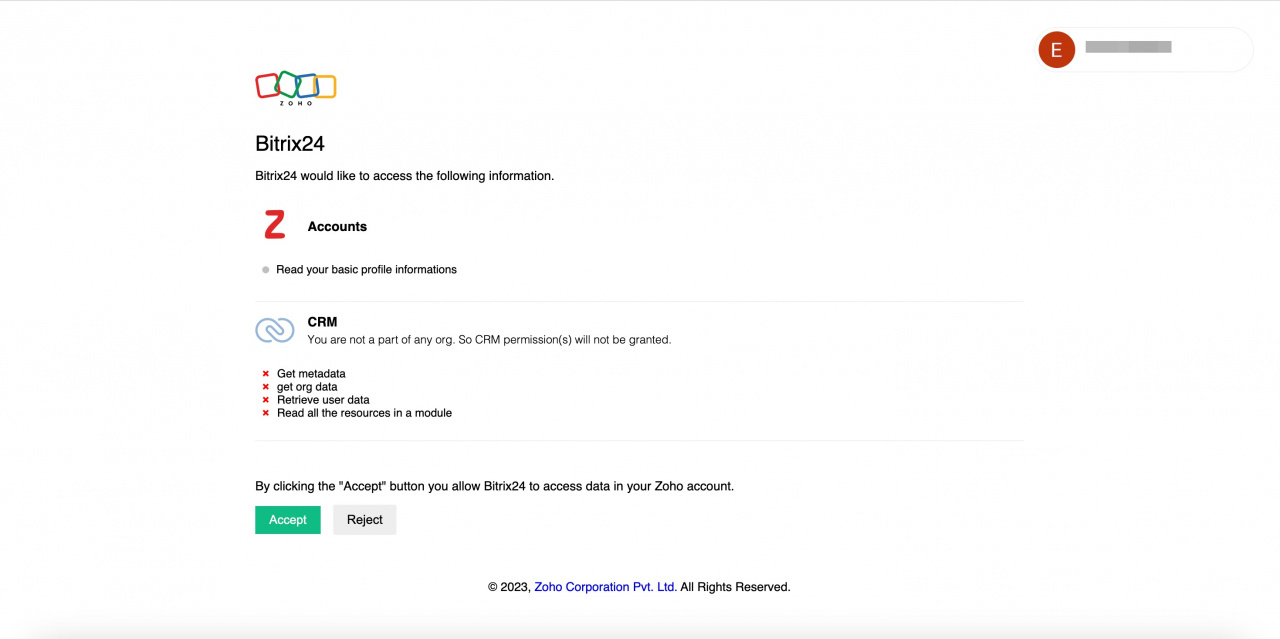Click the Read your basic profile informations text
Image resolution: width=1280 pixels, height=639 pixels.
pos(367,269)
